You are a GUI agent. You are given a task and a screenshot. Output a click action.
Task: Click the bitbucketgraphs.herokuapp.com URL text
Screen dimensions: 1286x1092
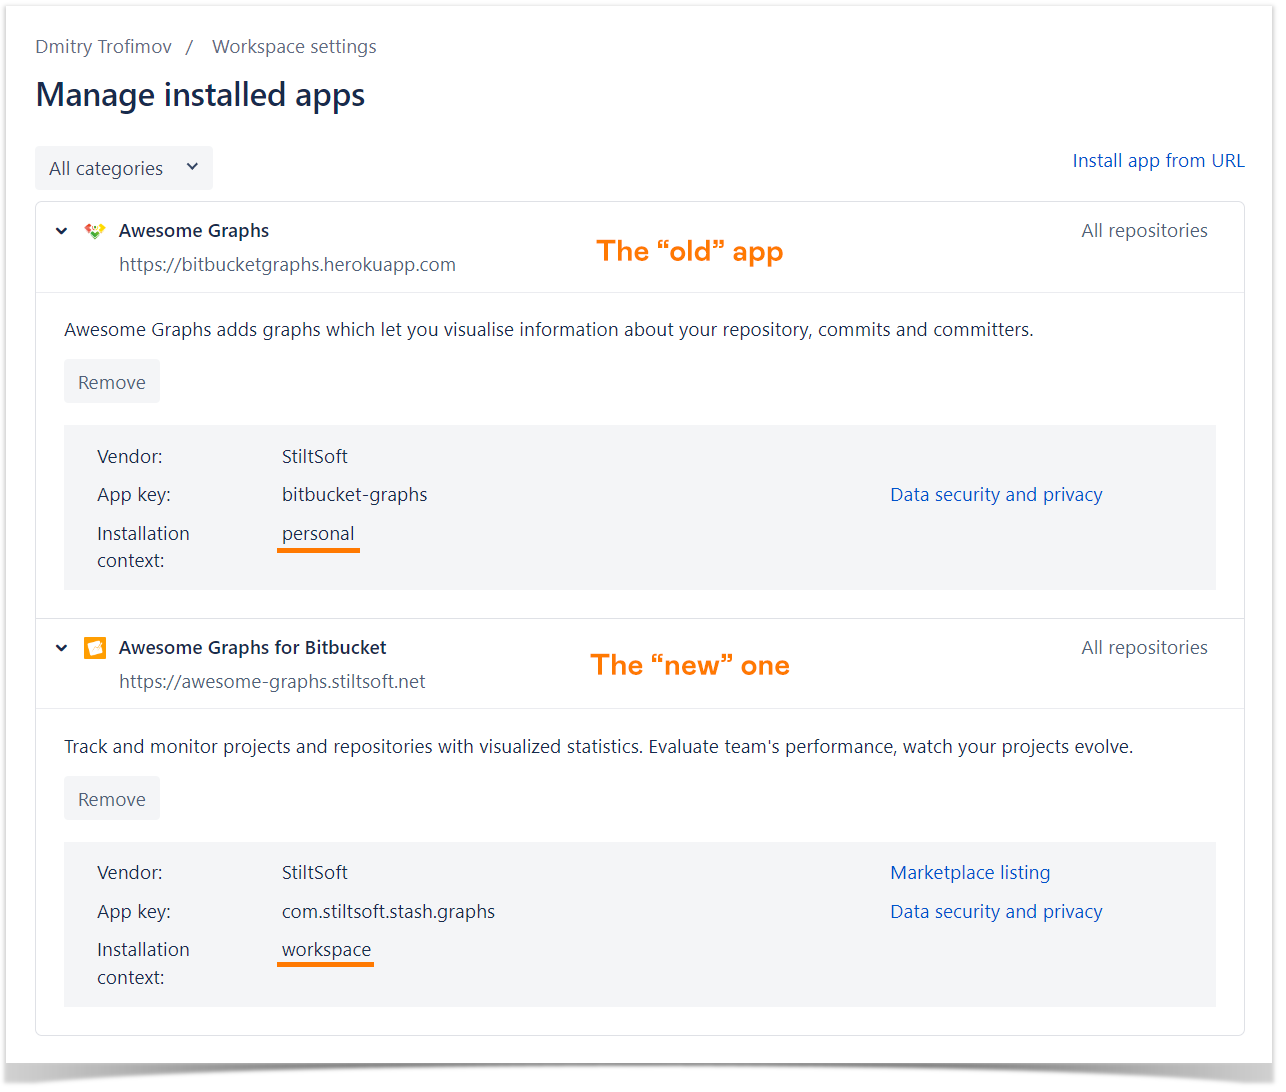click(287, 265)
